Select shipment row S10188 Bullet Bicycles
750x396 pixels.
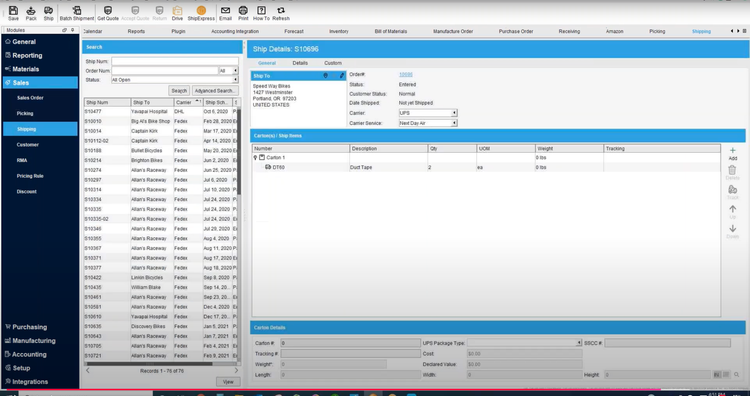point(161,151)
